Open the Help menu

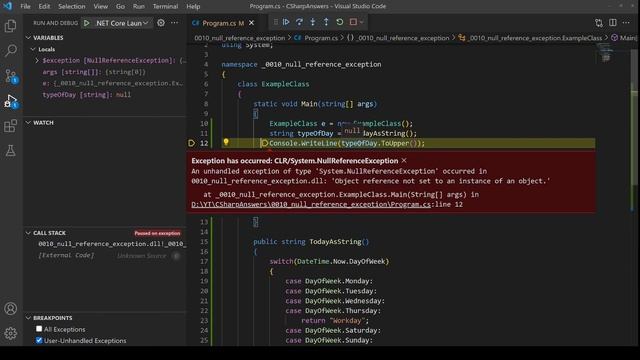point(193,7)
